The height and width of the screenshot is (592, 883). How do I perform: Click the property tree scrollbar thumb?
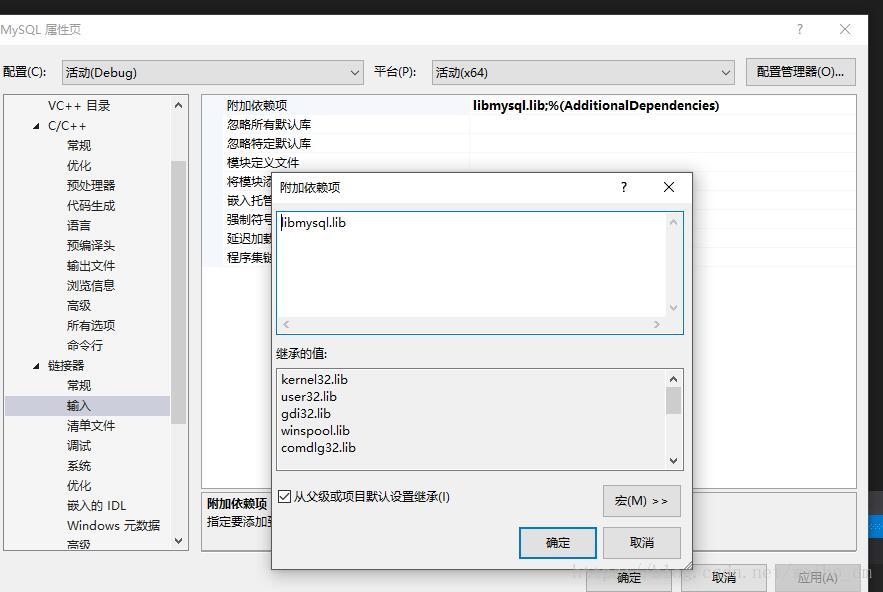179,292
